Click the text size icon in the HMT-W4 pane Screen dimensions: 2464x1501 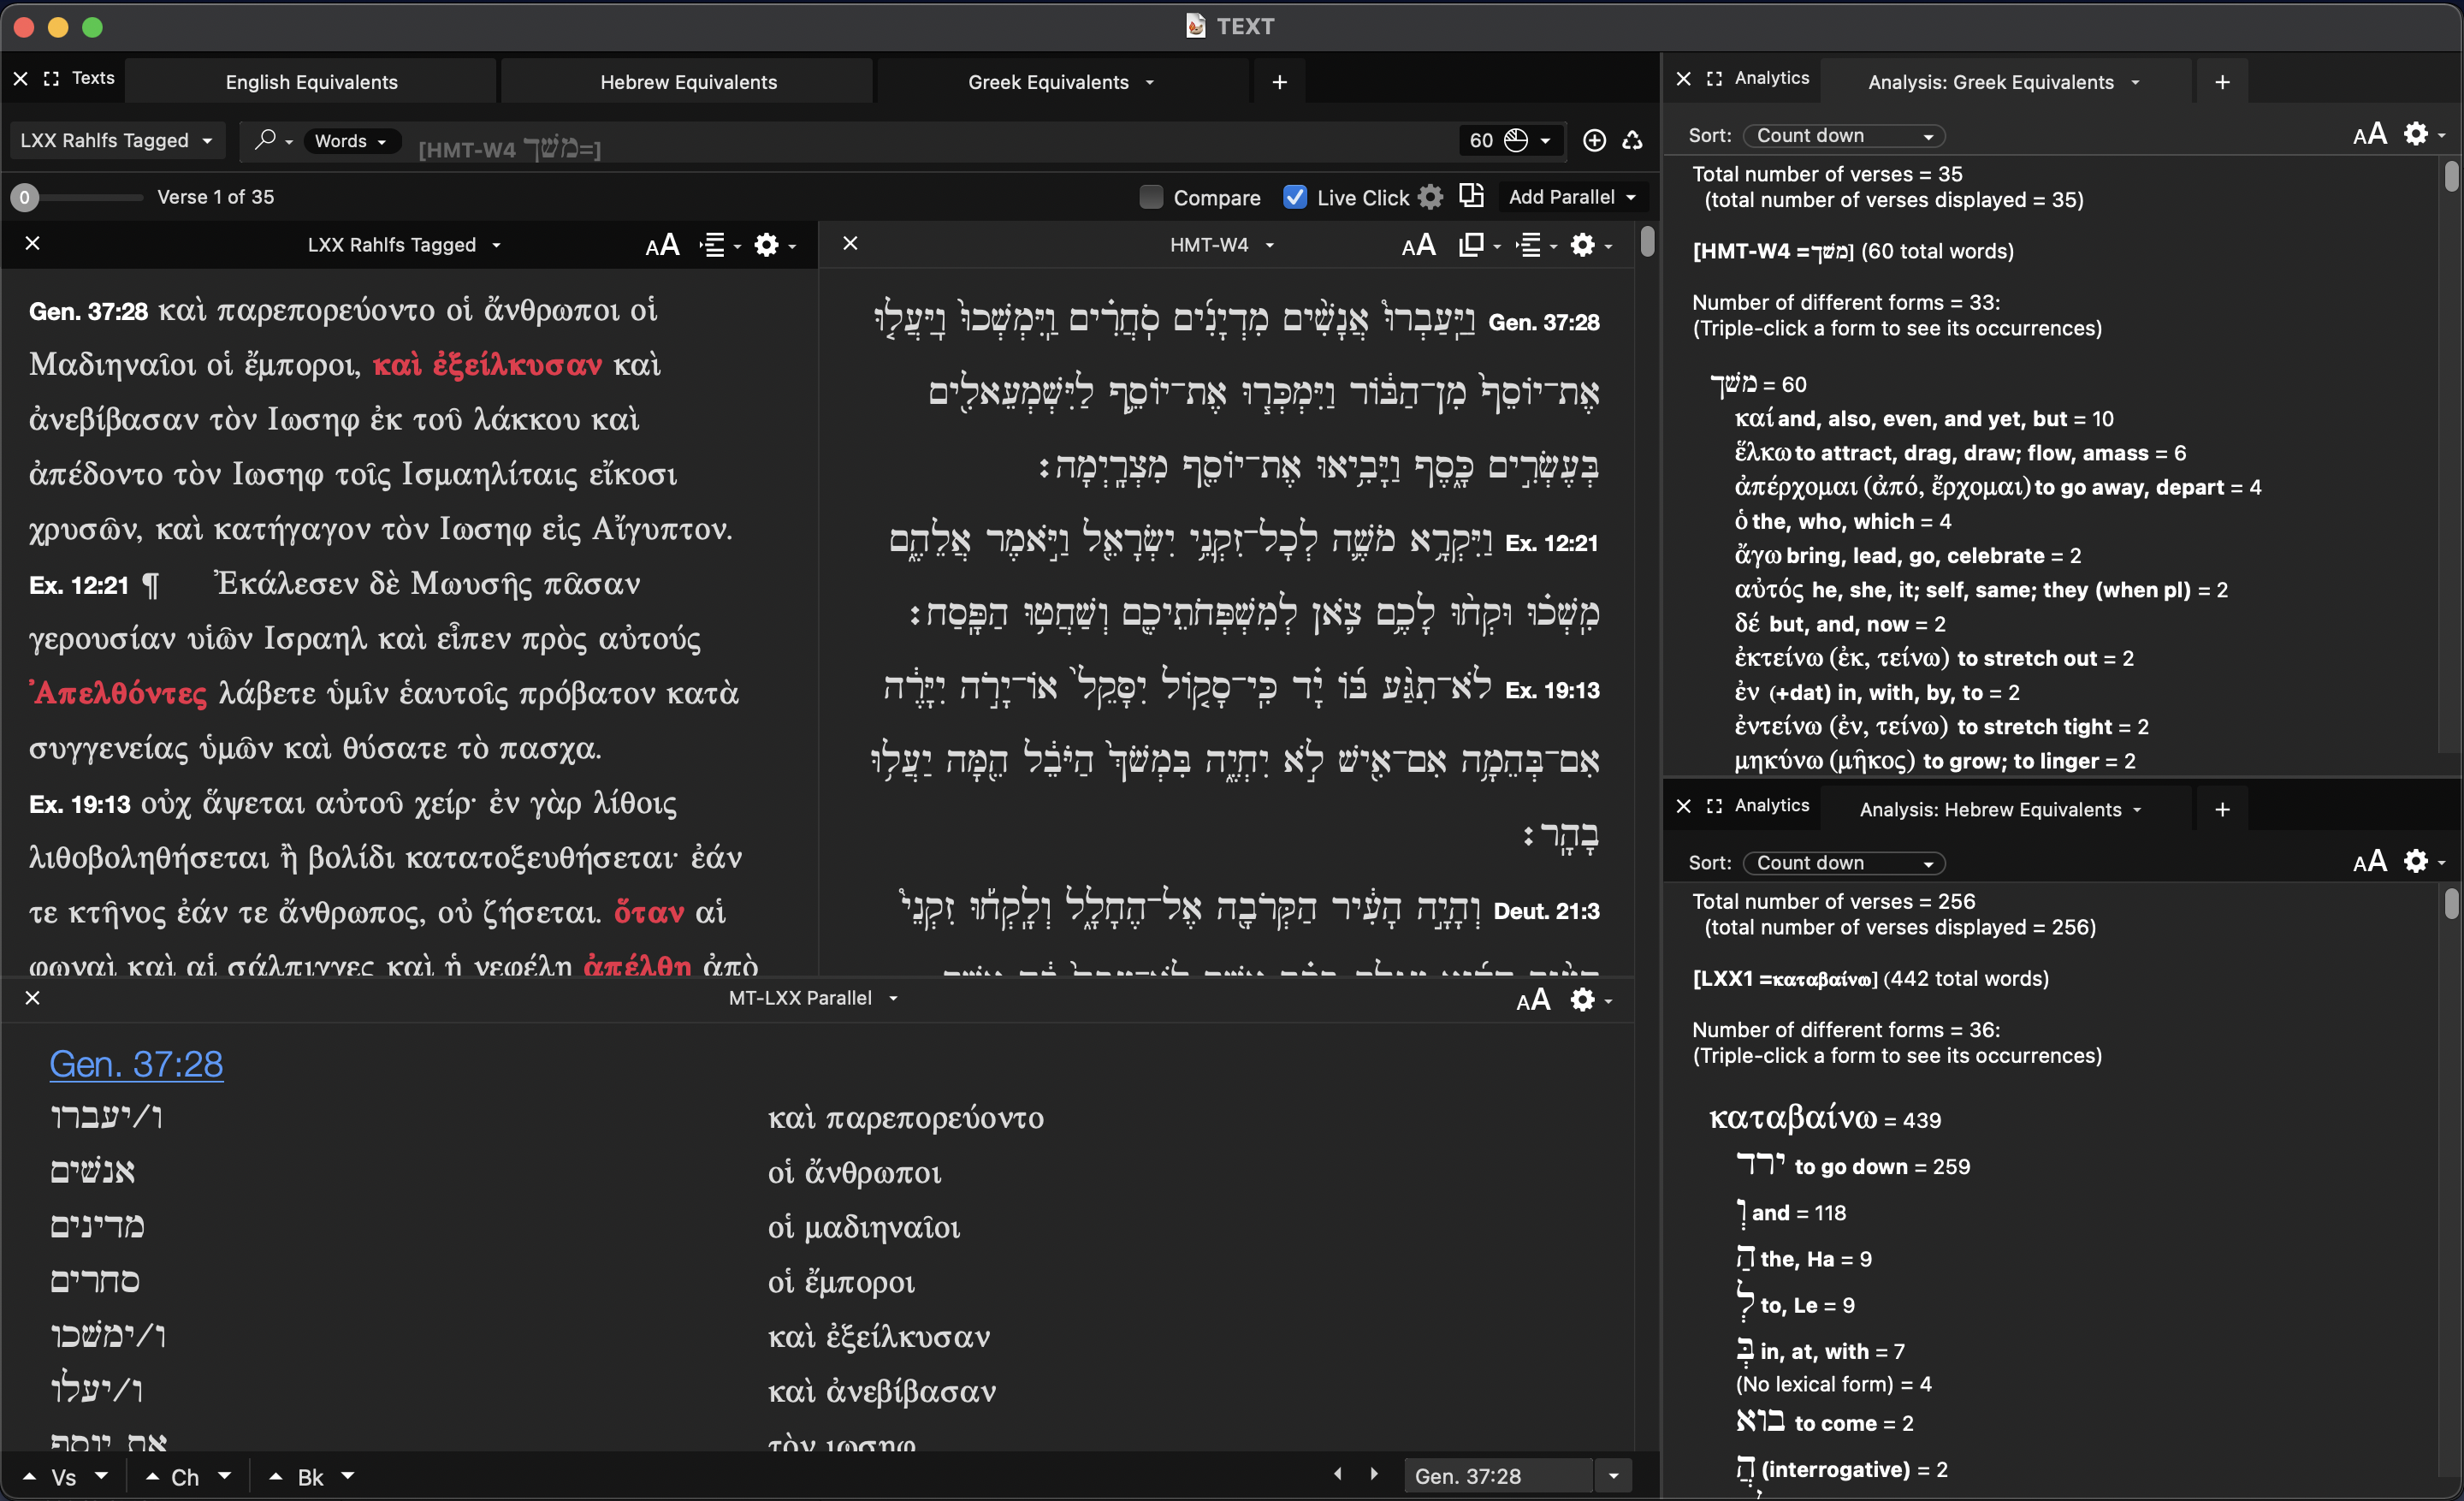click(1418, 245)
